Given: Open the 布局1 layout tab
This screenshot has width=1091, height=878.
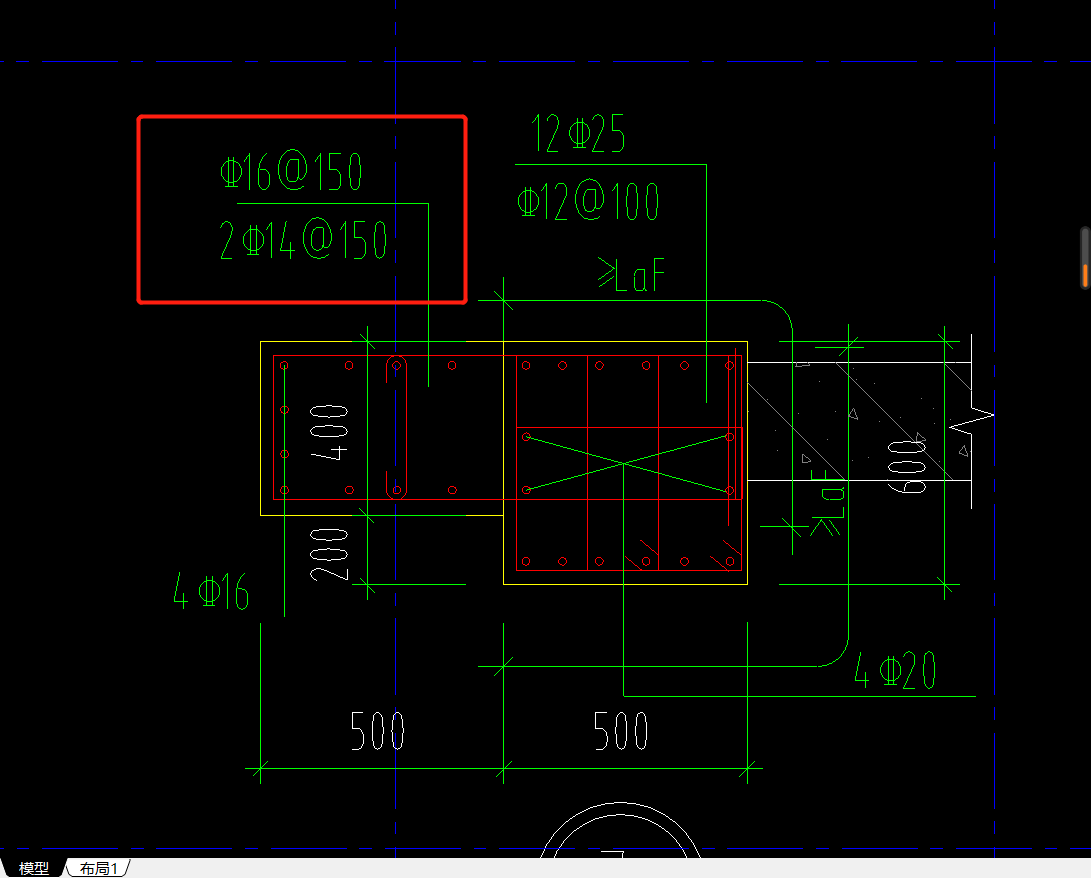Looking at the screenshot, I should click(x=98, y=868).
